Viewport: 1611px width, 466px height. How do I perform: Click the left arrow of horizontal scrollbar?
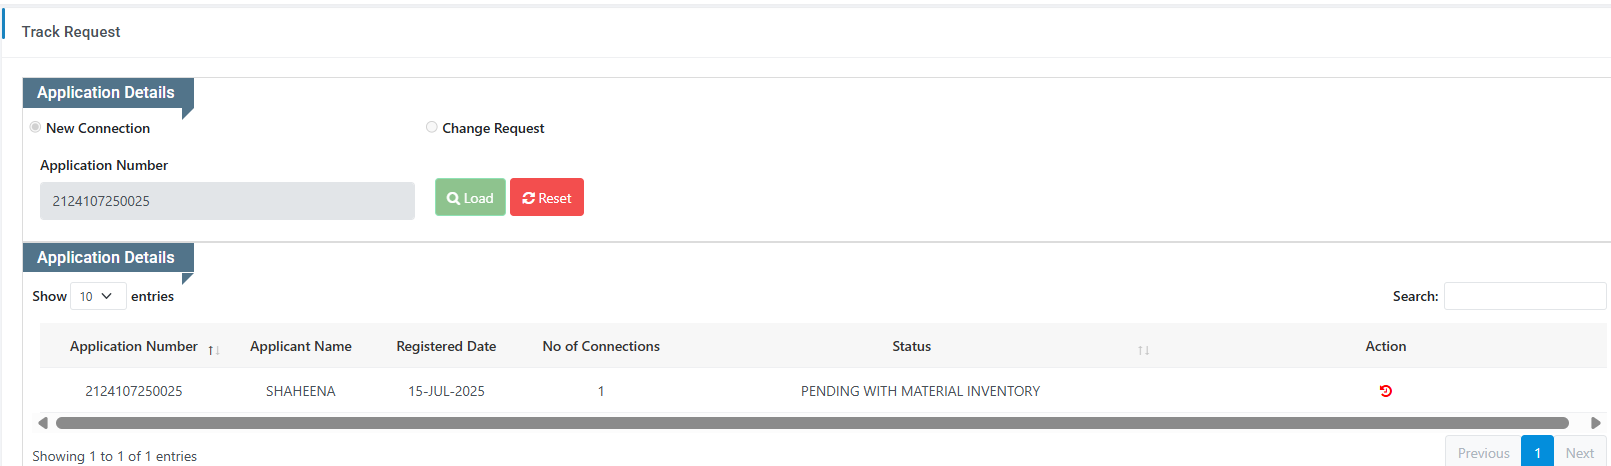[x=43, y=423]
